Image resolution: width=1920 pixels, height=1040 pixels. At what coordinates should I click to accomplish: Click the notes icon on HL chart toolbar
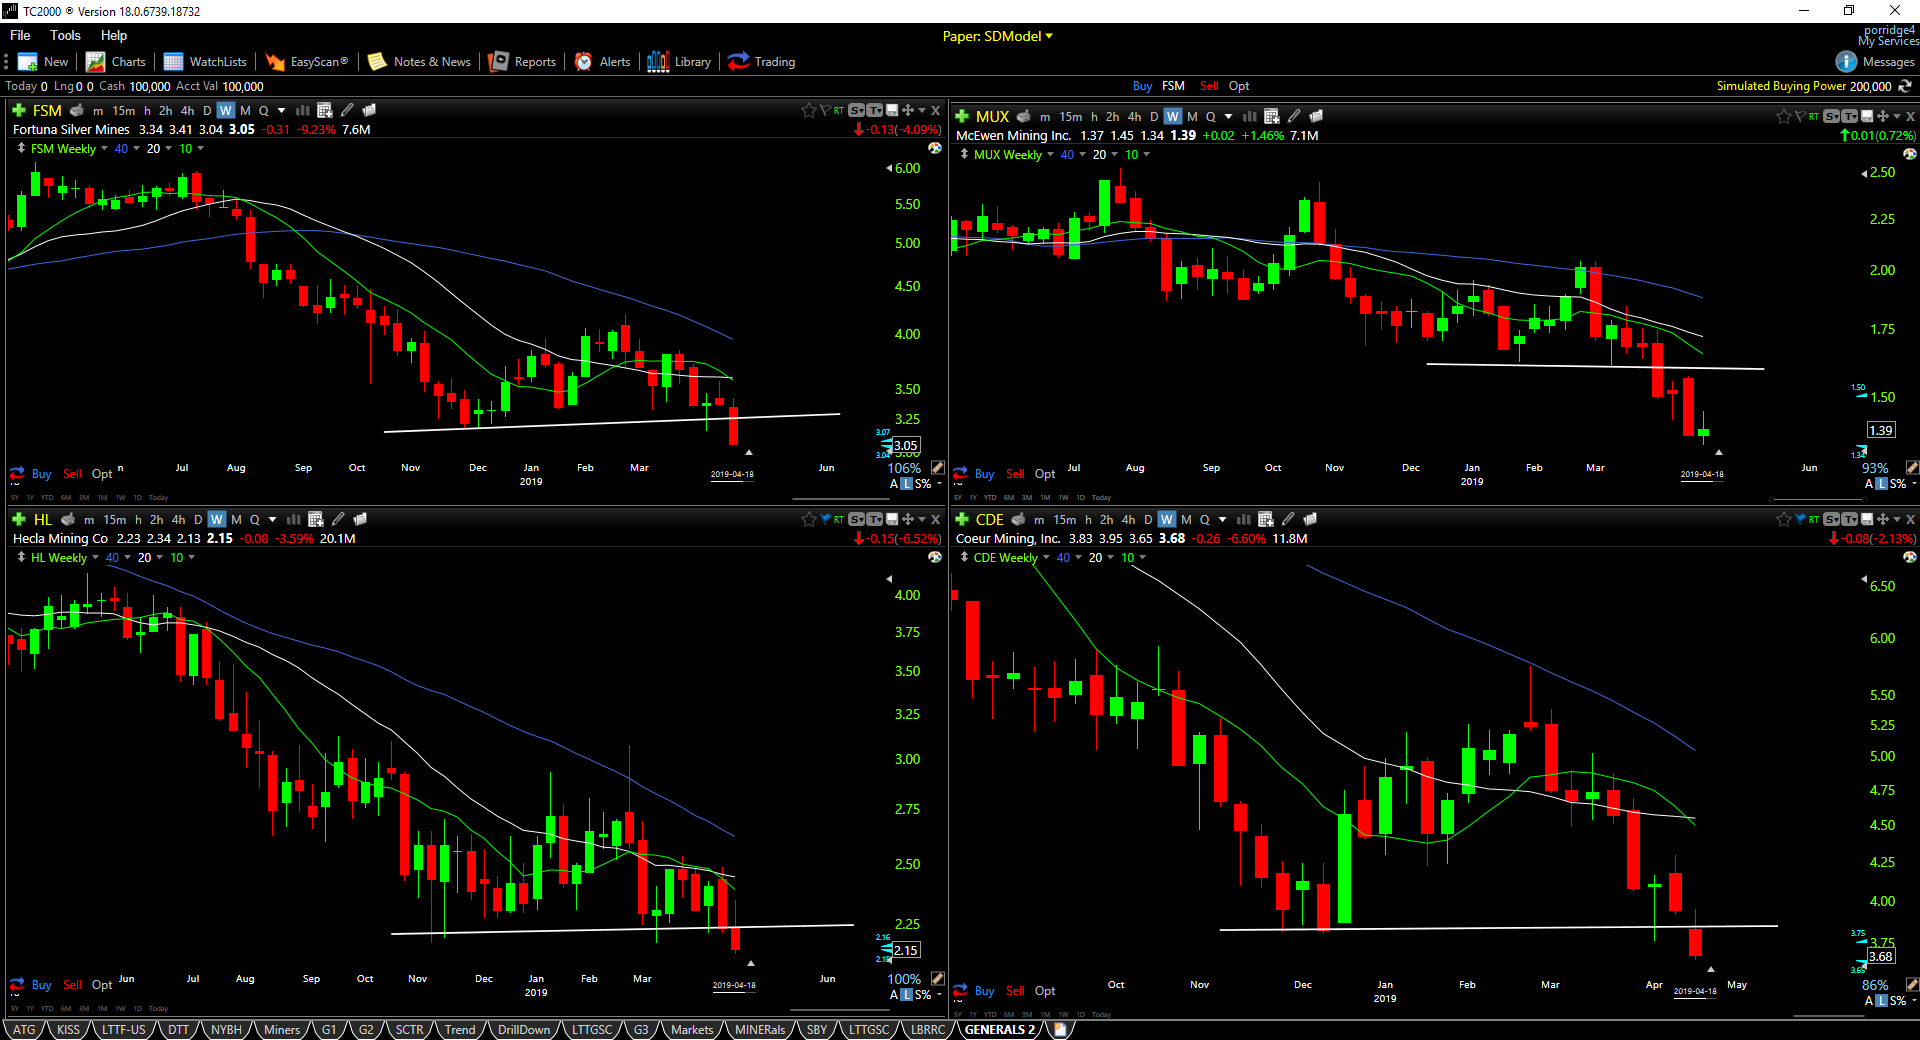[x=360, y=519]
